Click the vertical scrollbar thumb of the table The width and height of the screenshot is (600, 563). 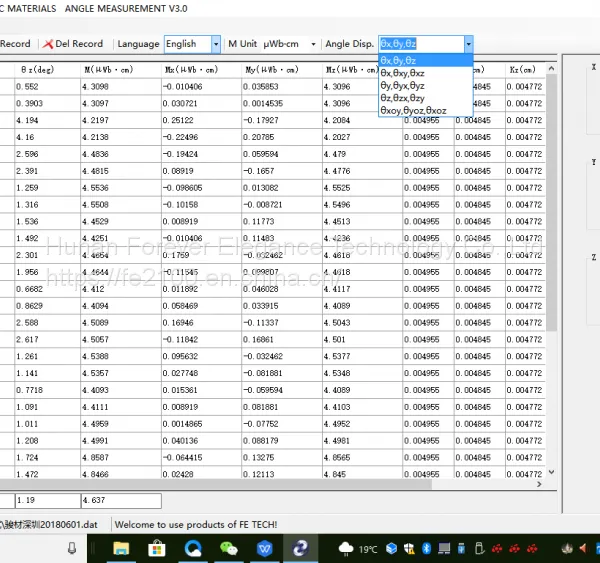click(551, 202)
